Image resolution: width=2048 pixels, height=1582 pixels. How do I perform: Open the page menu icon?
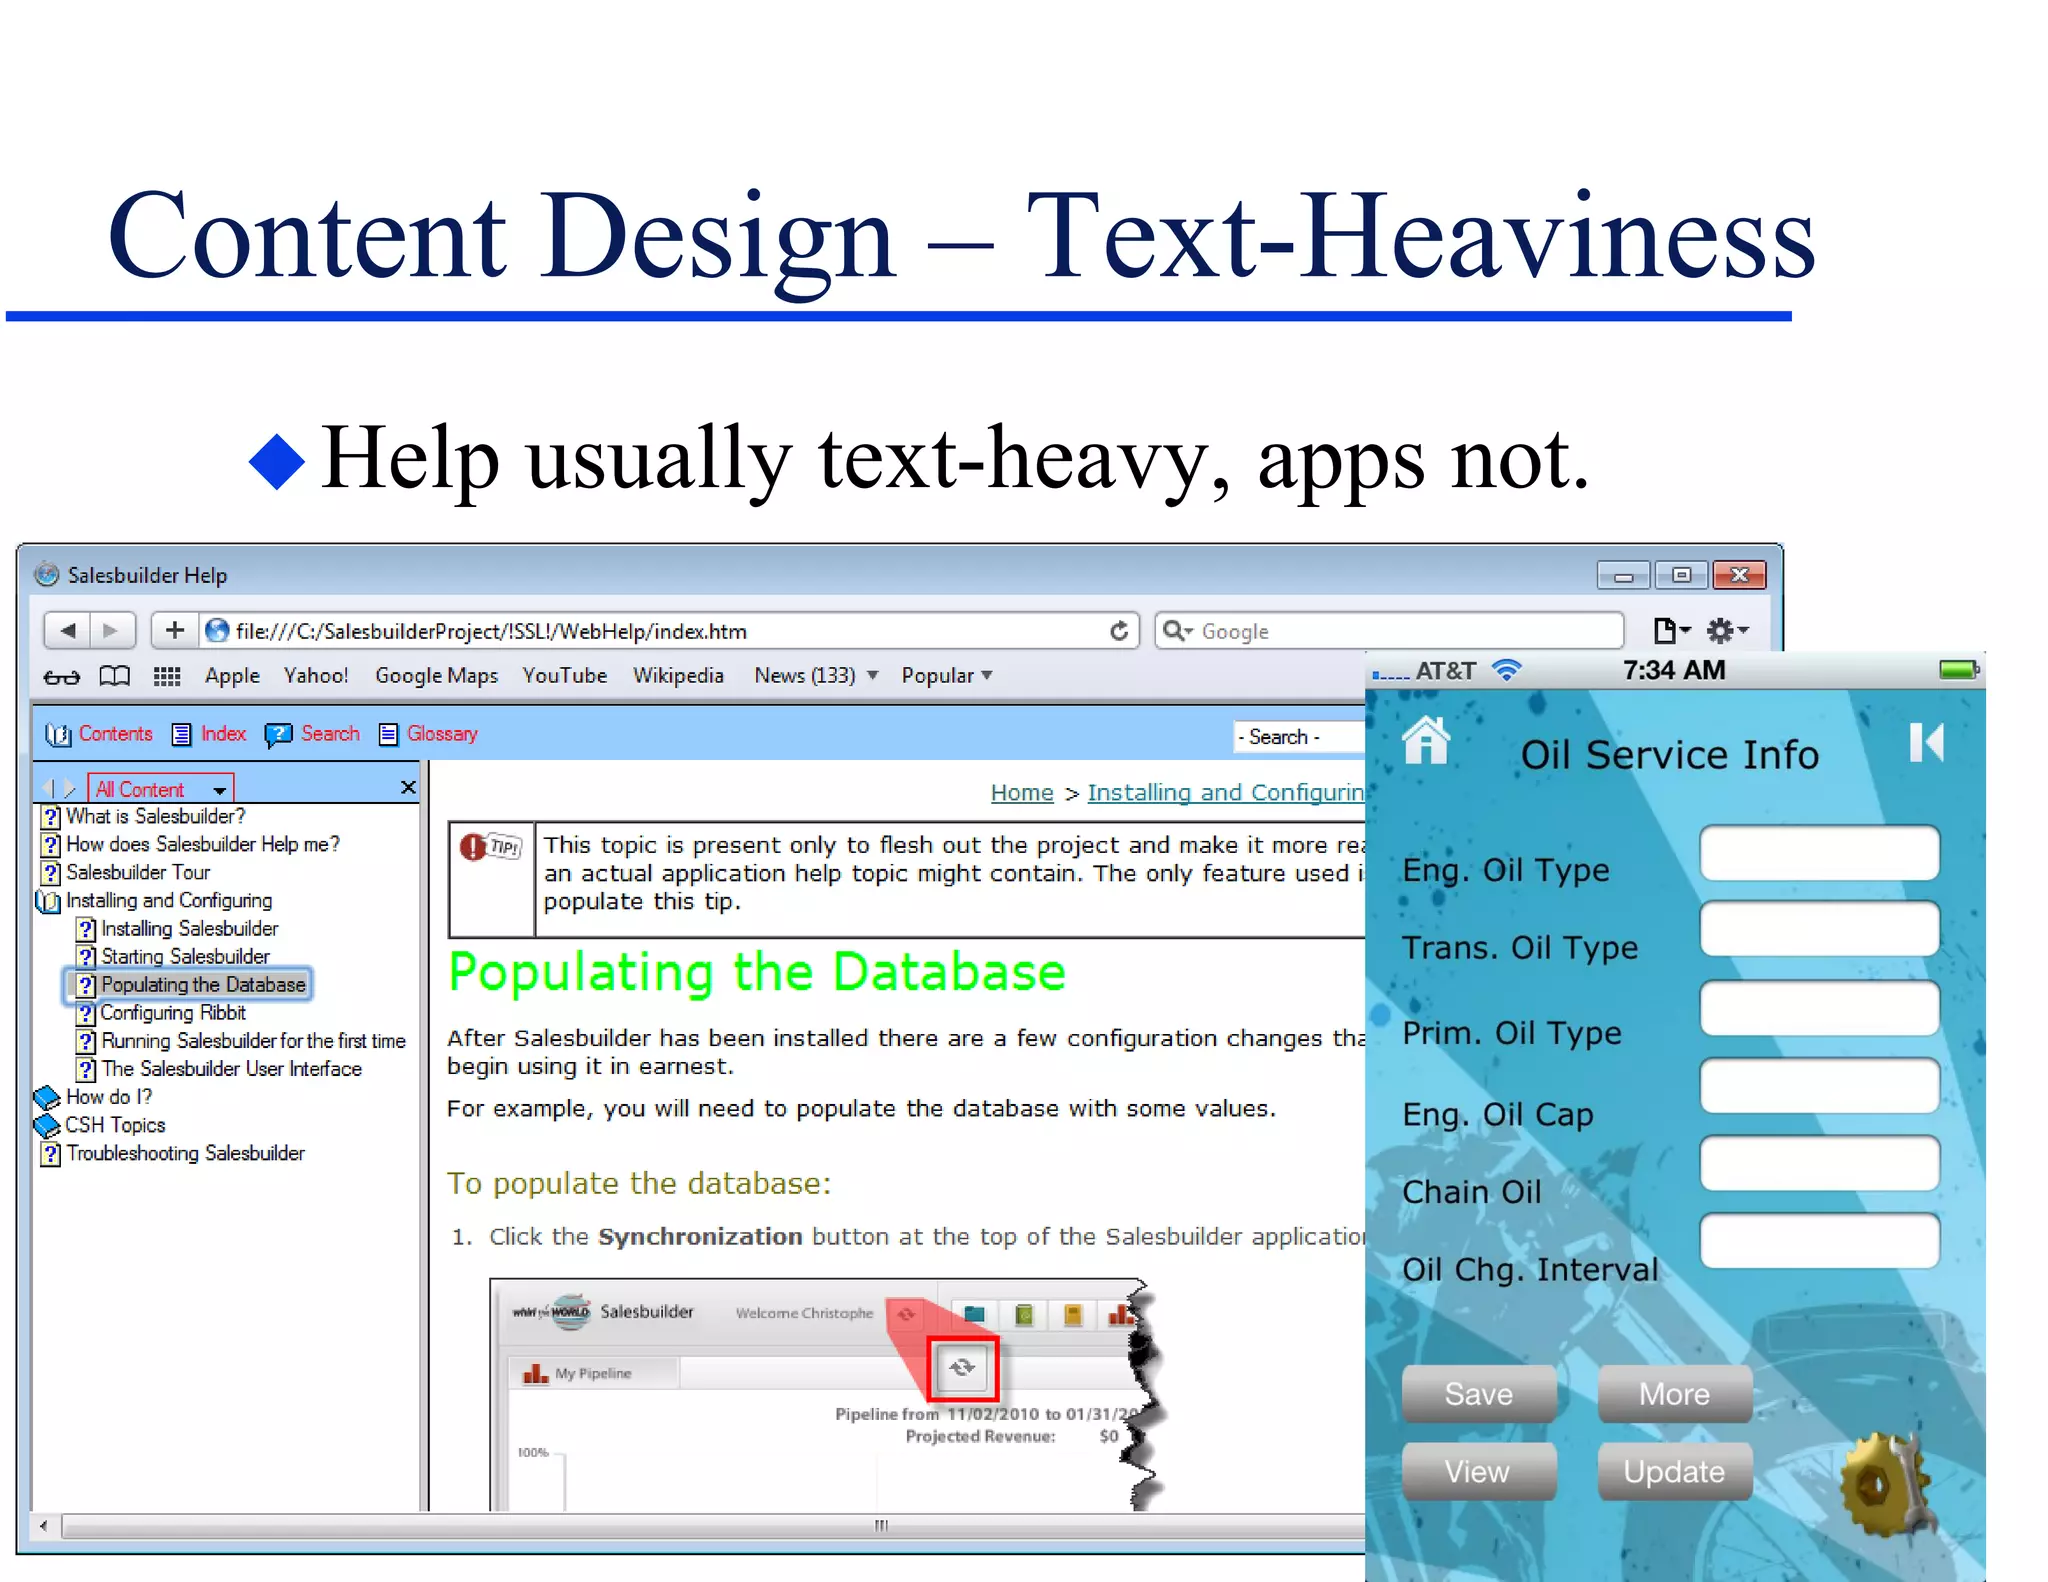(1670, 630)
